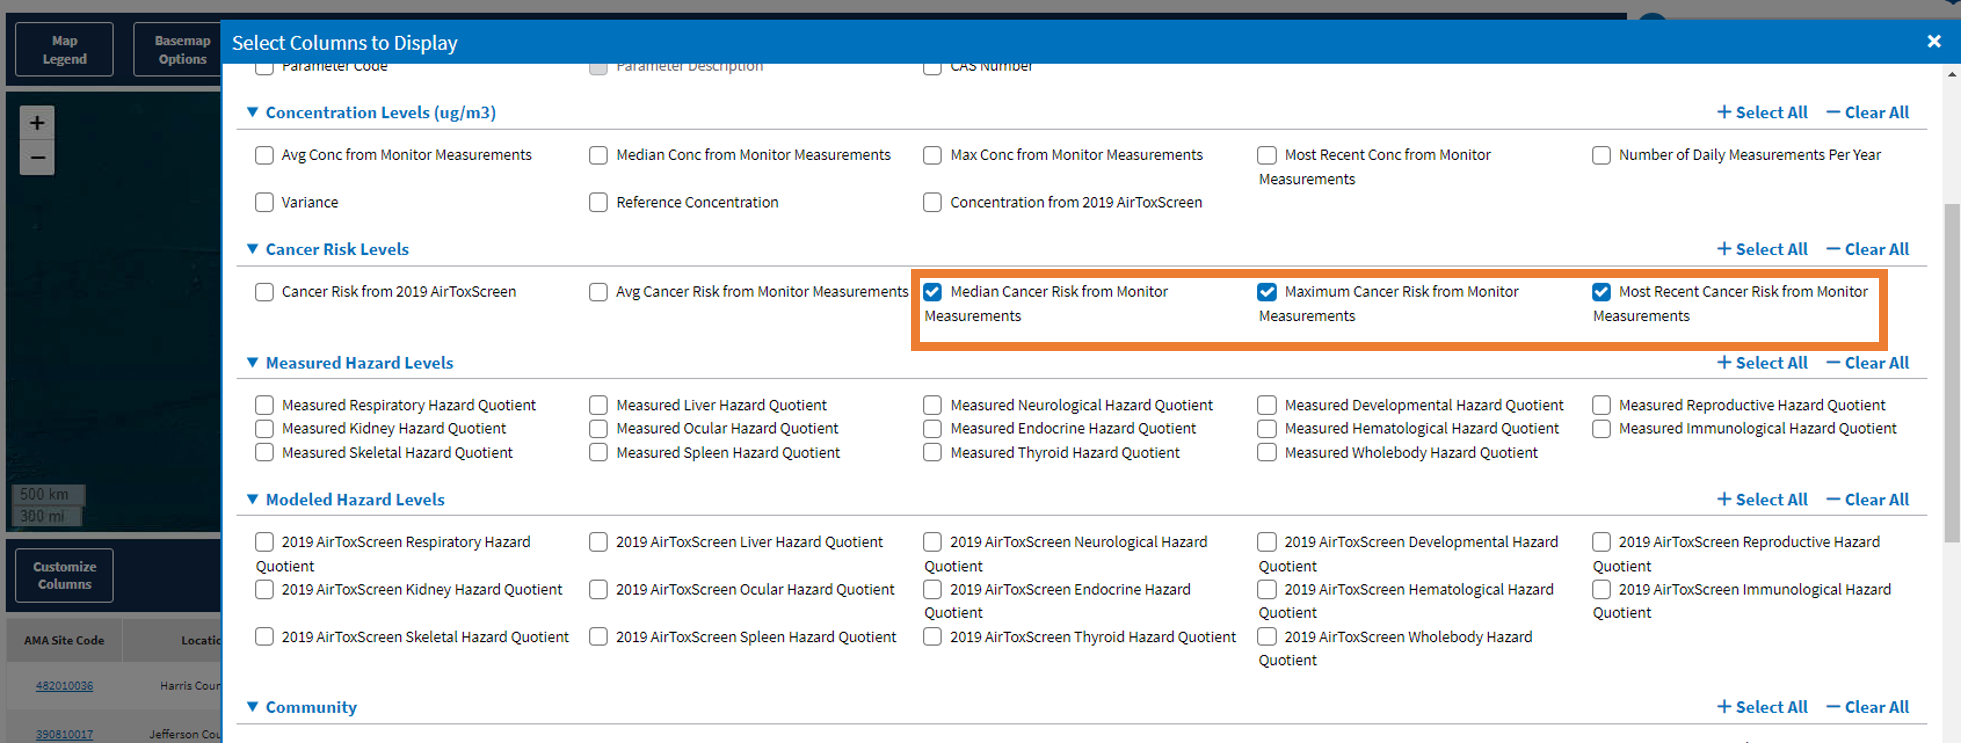Check Measured Respiratory Hazard Quotient
This screenshot has width=1961, height=743.
[x=264, y=405]
